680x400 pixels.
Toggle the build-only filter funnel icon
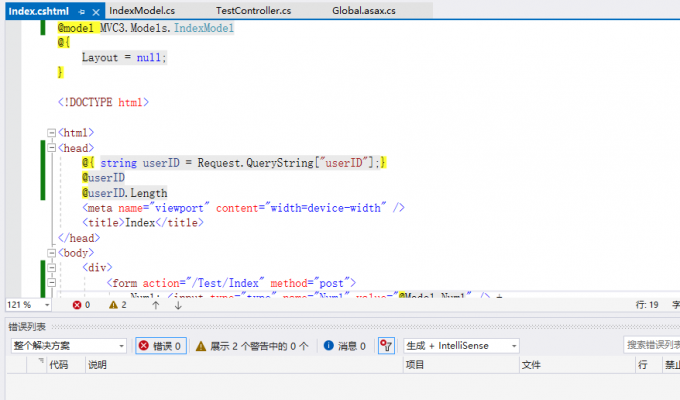coord(386,346)
